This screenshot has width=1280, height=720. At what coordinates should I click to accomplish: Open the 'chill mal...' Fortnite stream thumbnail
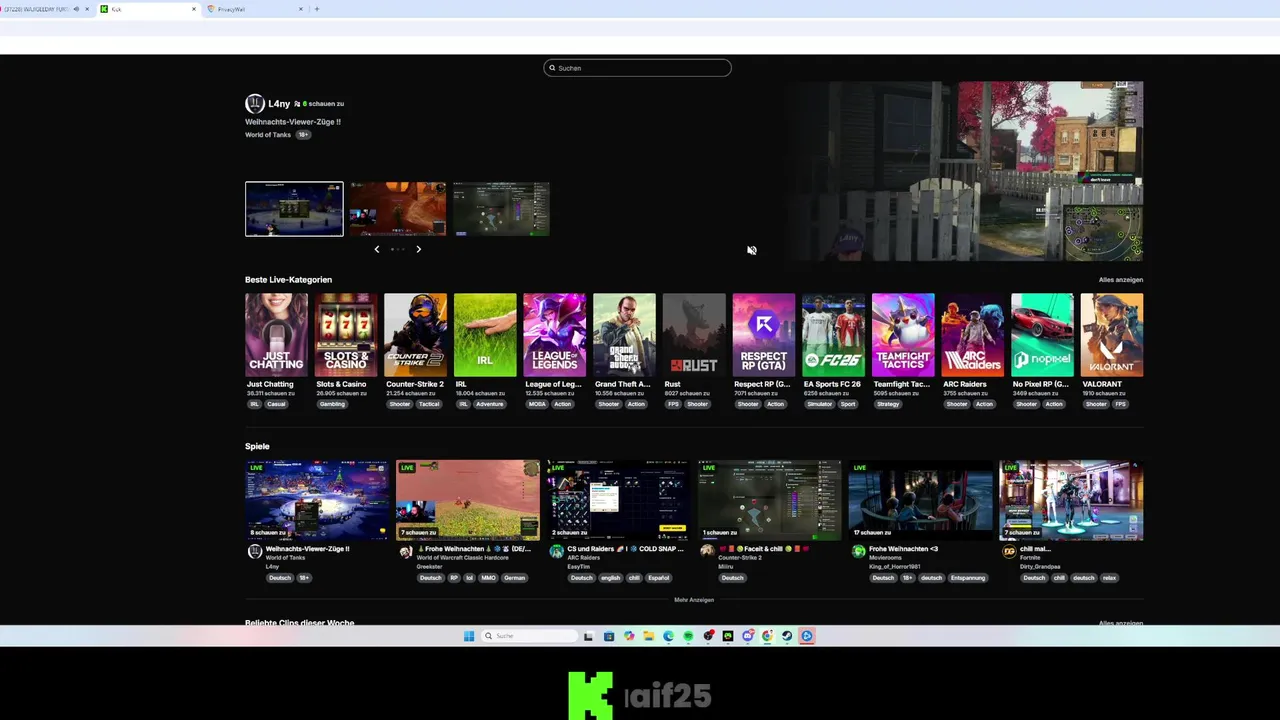point(1071,500)
